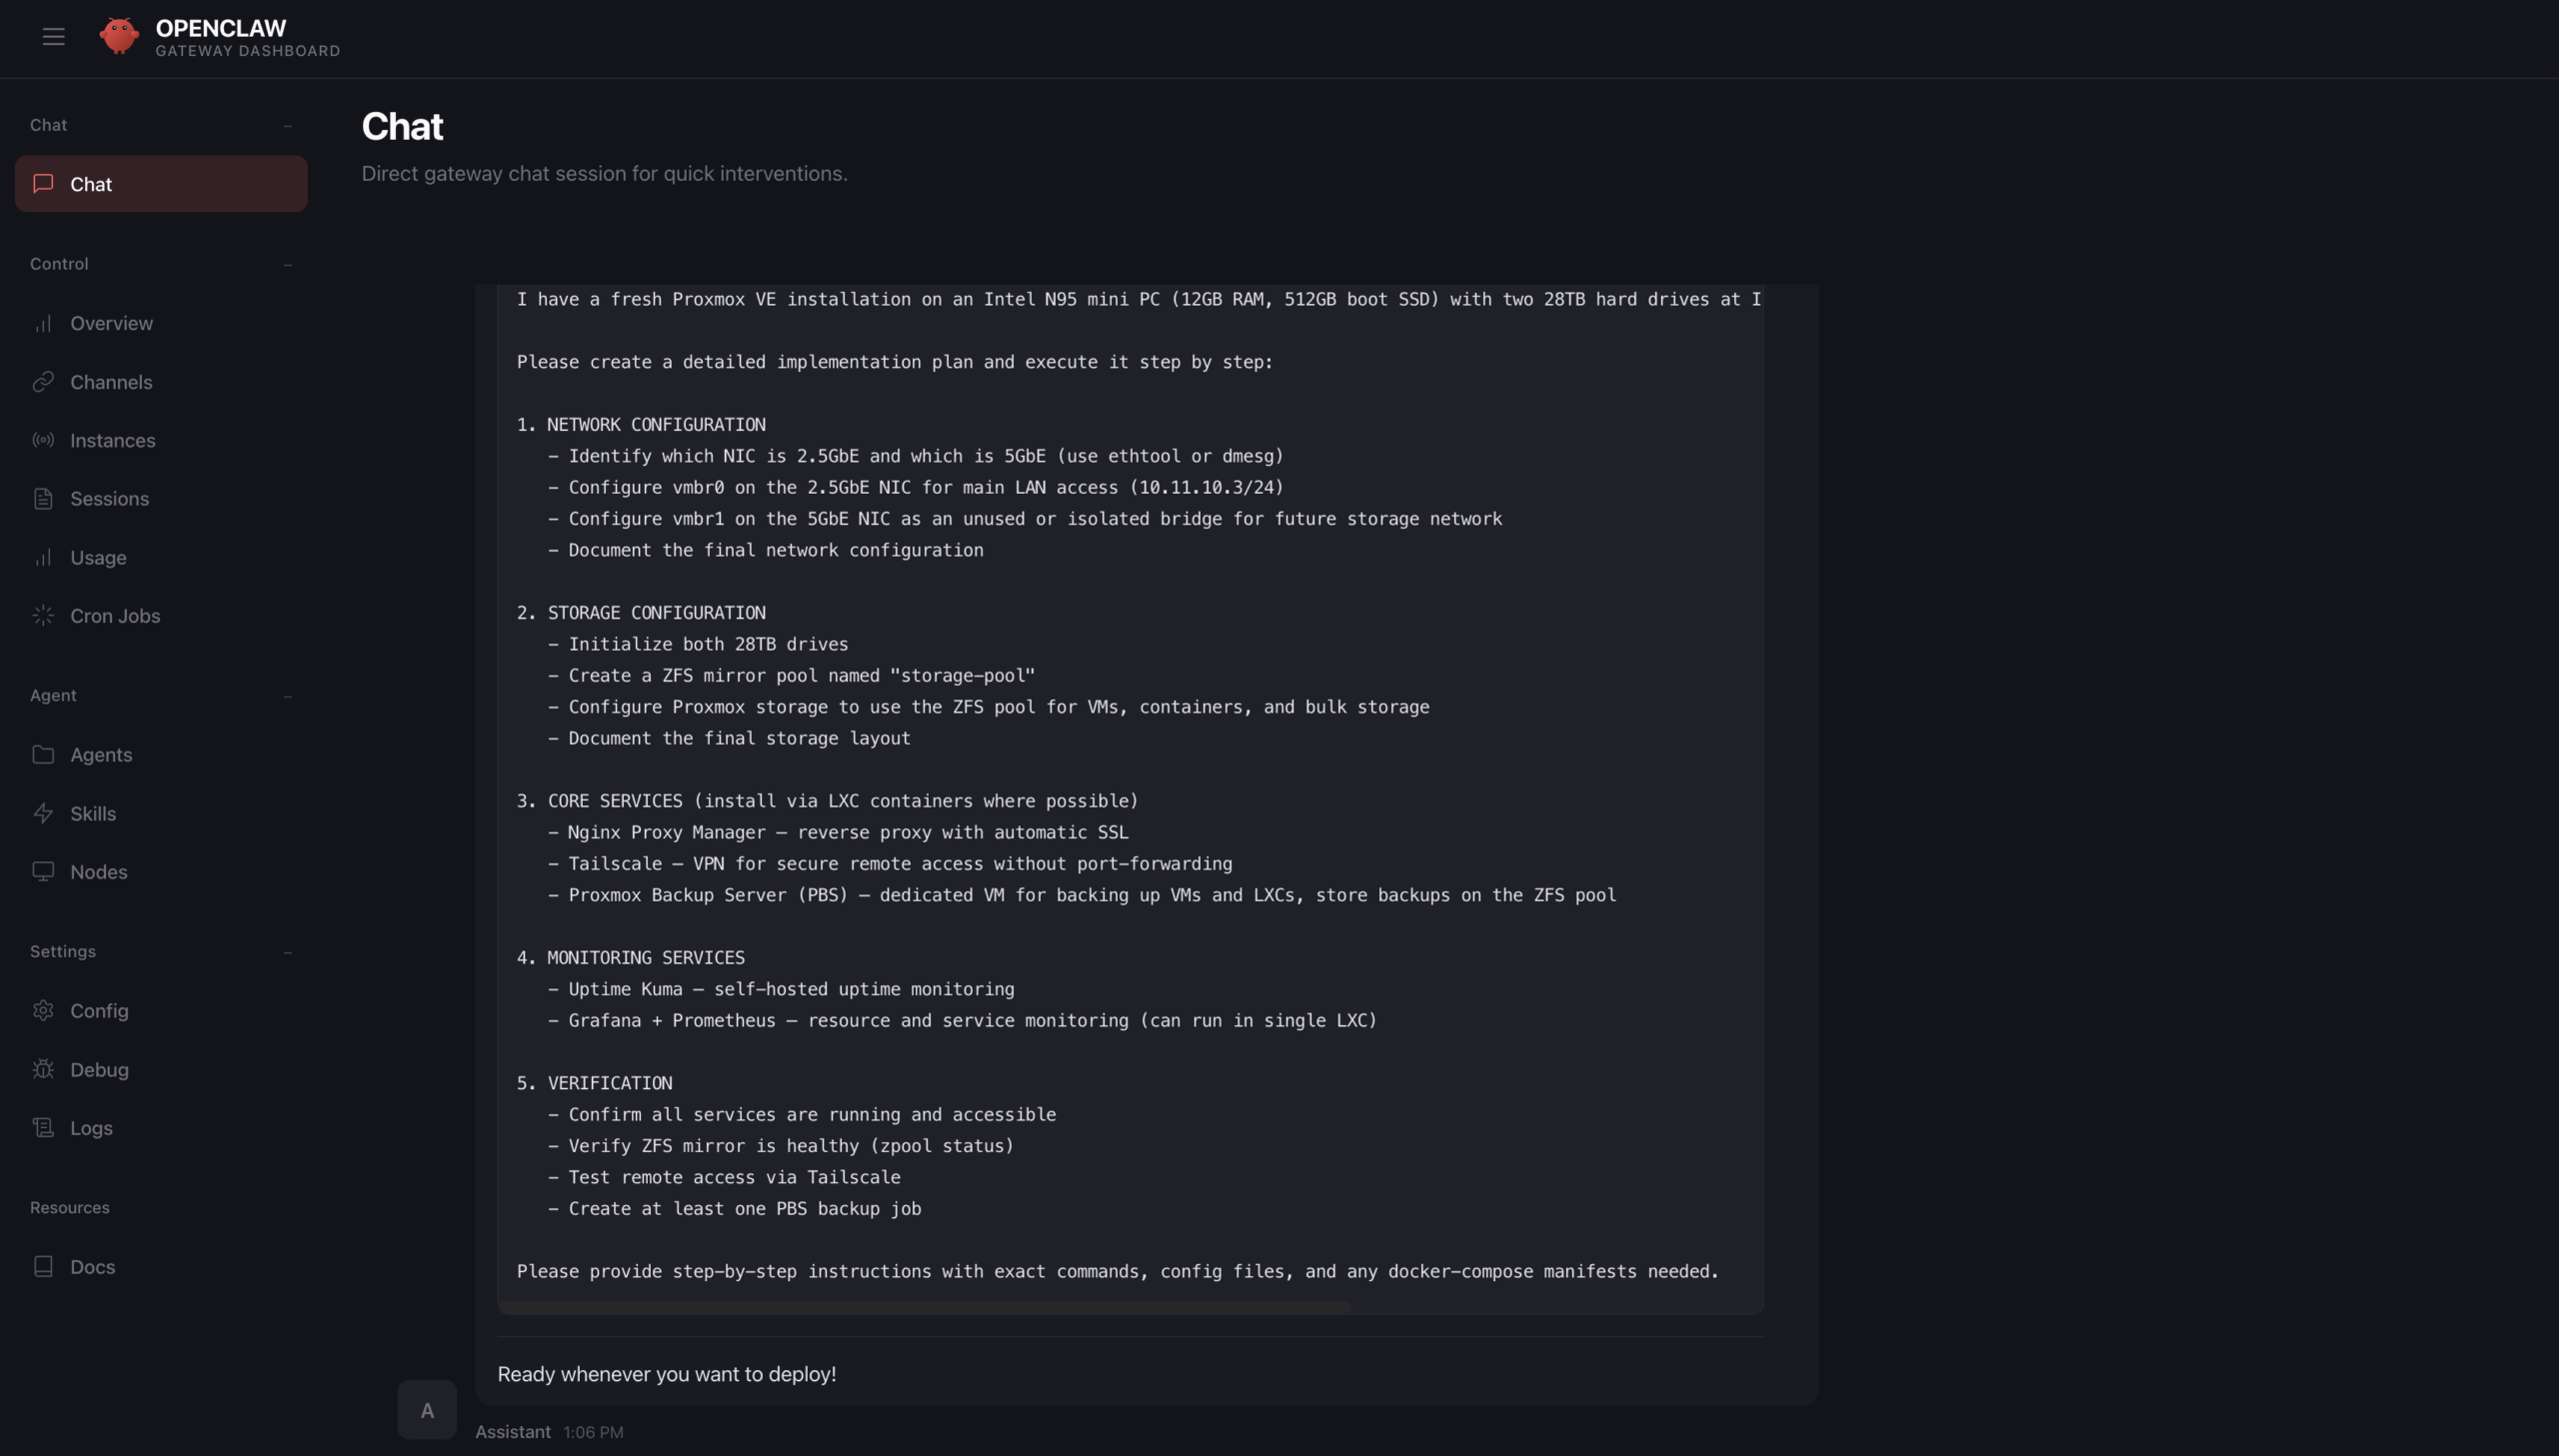Click the Instances broadcast icon

(43, 440)
